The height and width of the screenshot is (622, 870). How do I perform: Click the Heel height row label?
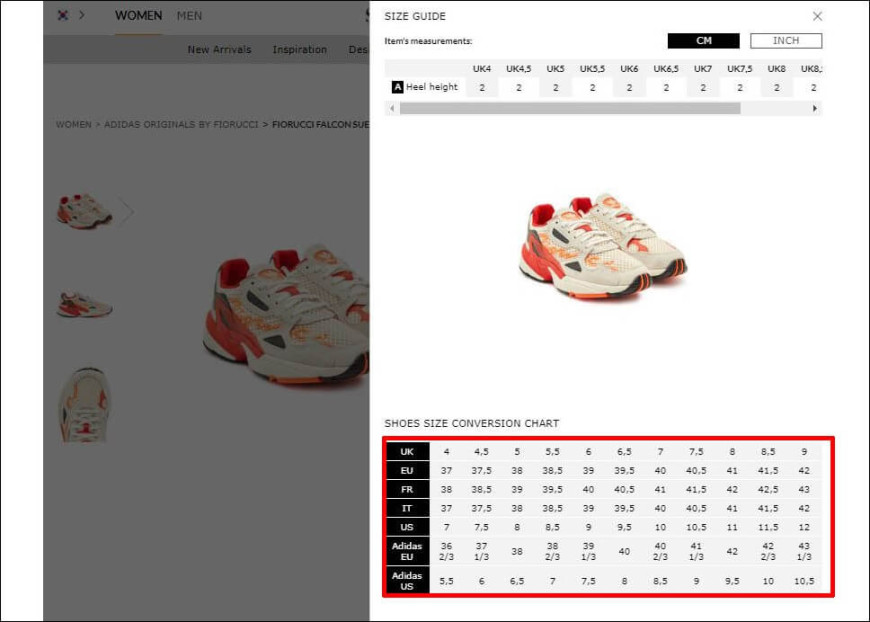click(x=432, y=87)
